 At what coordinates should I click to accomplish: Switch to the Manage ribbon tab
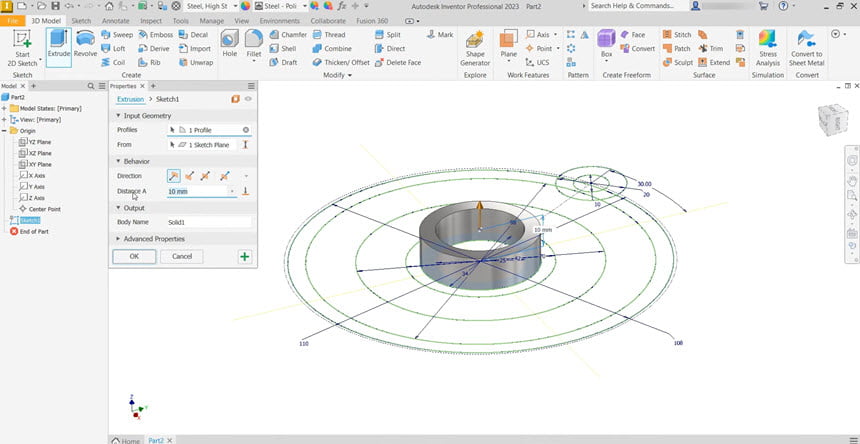[x=211, y=21]
